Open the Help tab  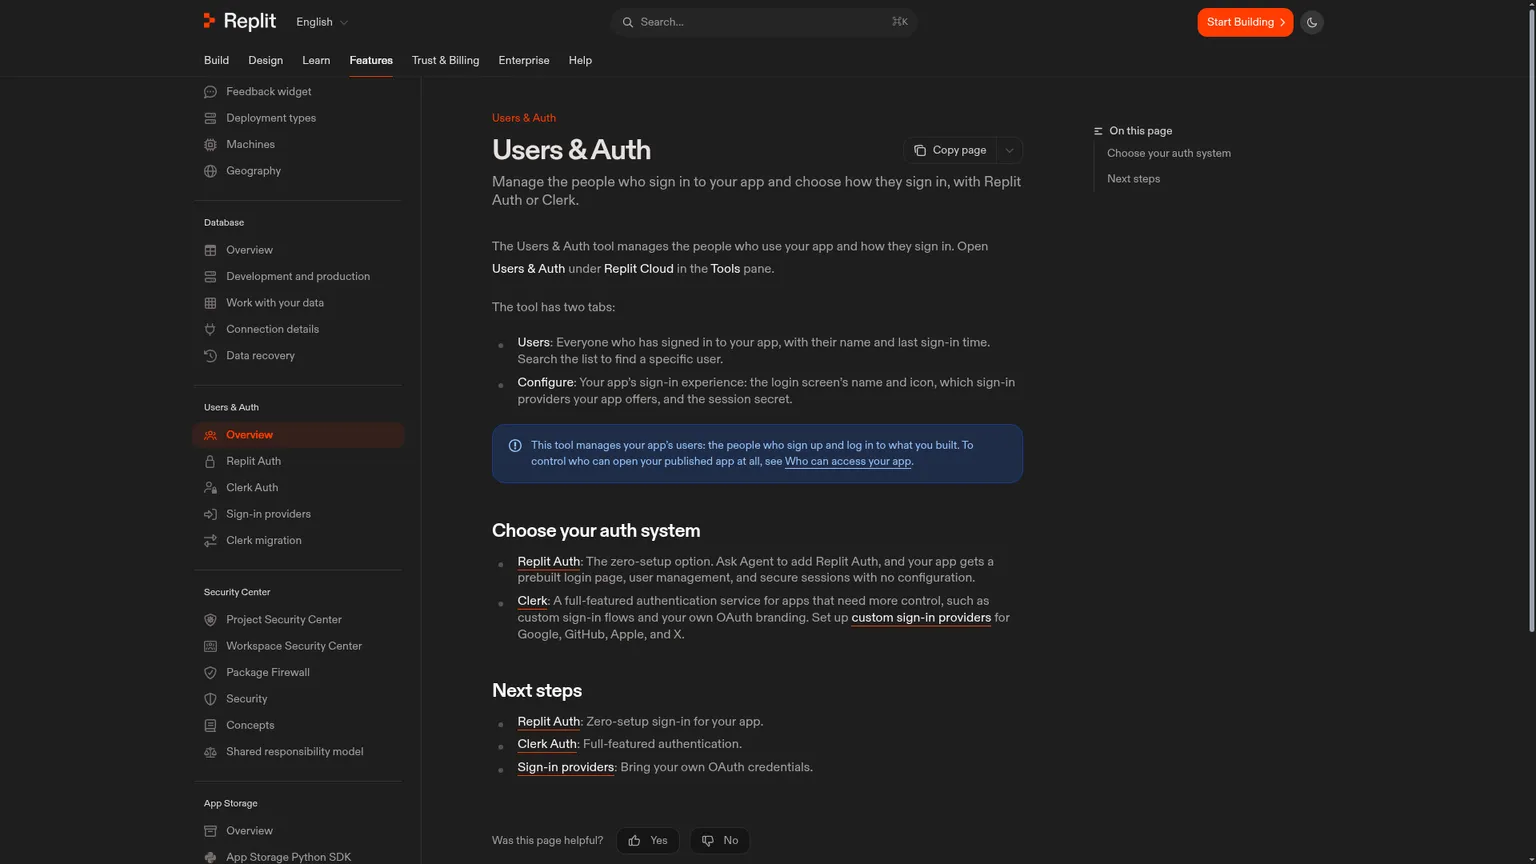(580, 60)
